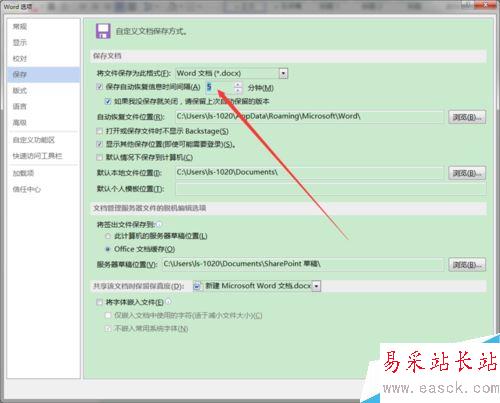500x403 pixels.
Task: Click info icon beside 将签出文件保存到
Action: pos(159,224)
